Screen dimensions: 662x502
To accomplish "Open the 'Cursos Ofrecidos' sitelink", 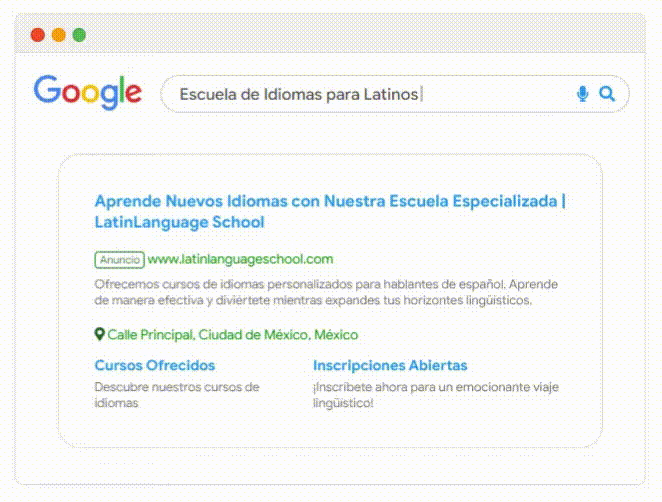I will point(154,366).
